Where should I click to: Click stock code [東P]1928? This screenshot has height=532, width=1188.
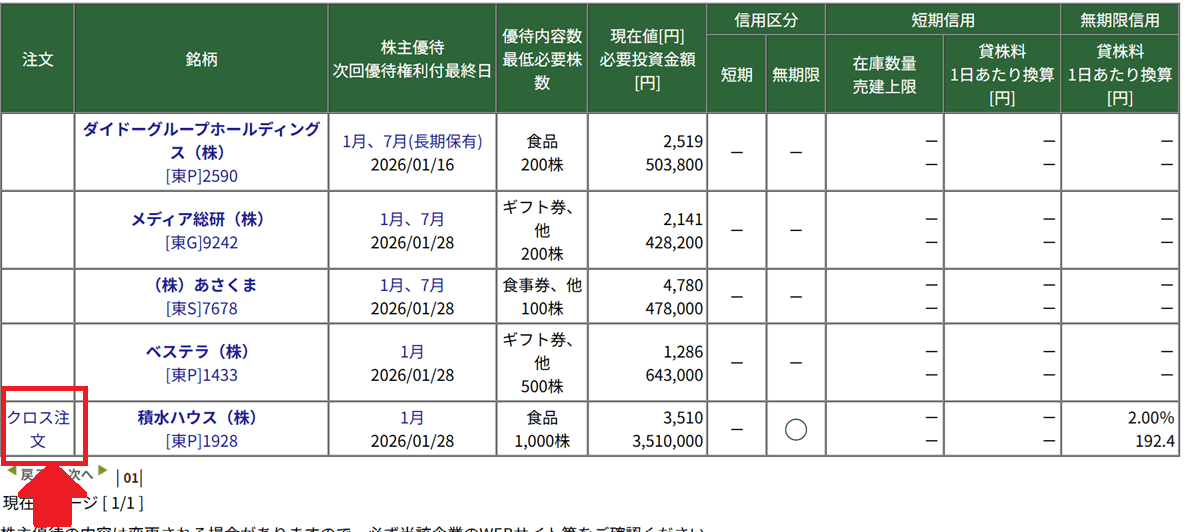[201, 441]
